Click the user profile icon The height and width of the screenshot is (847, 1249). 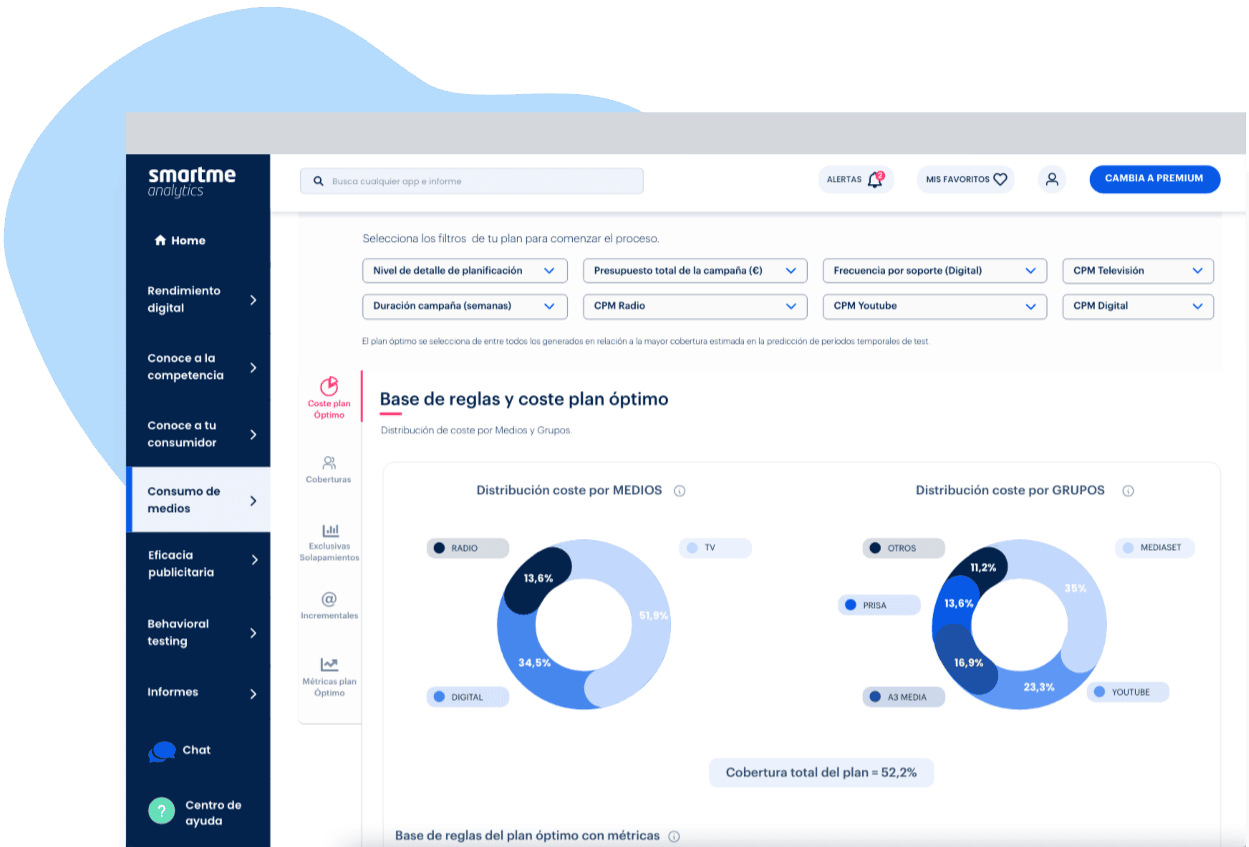click(x=1051, y=179)
